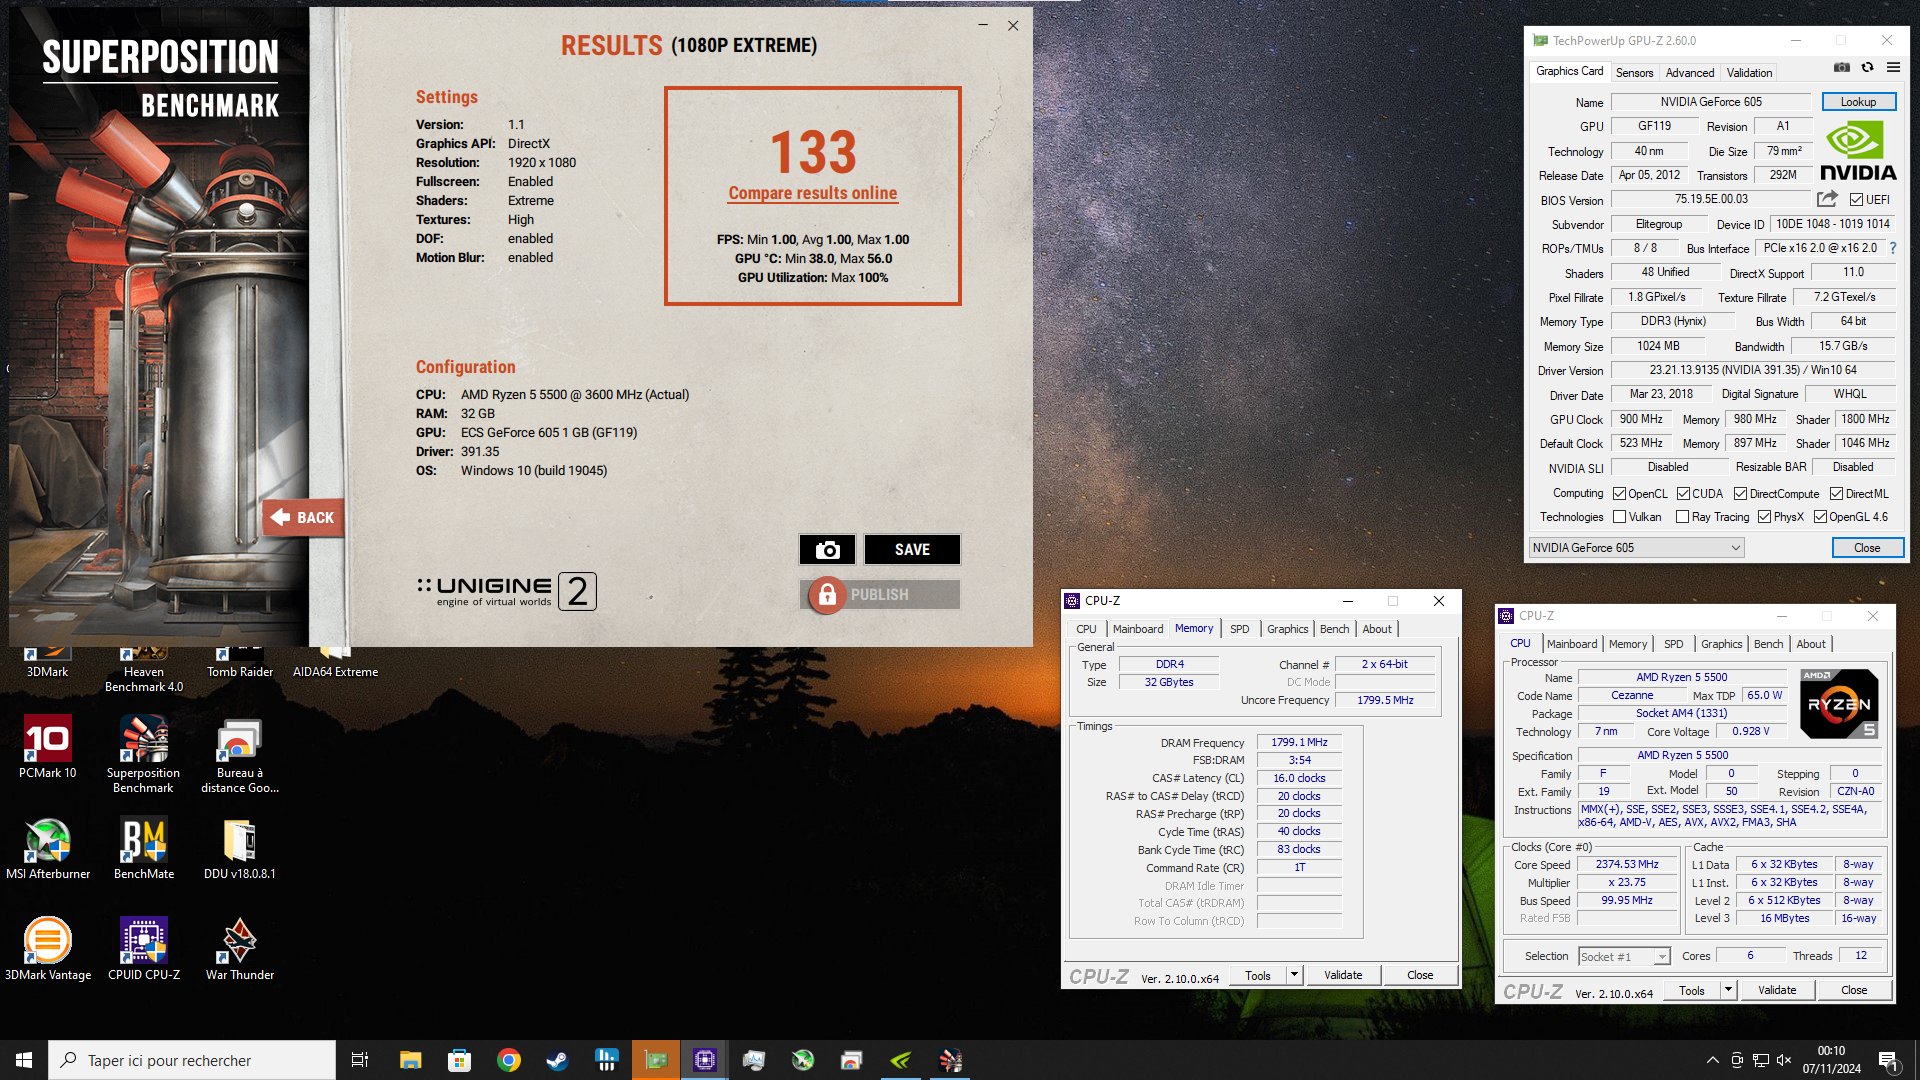Toggle the DirectML checkbox
The height and width of the screenshot is (1080, 1920).
tap(1836, 494)
